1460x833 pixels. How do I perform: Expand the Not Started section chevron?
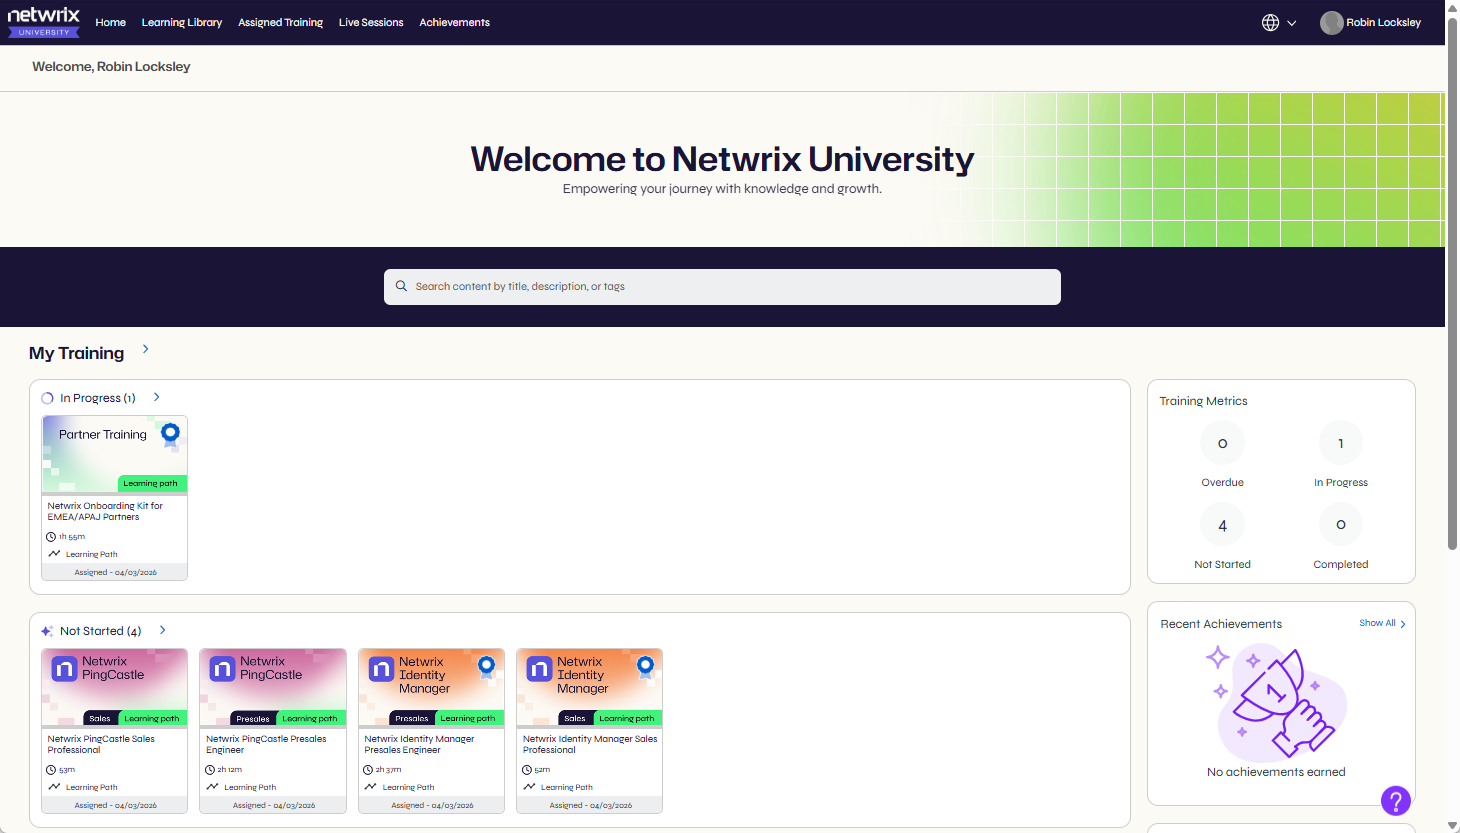pos(162,630)
